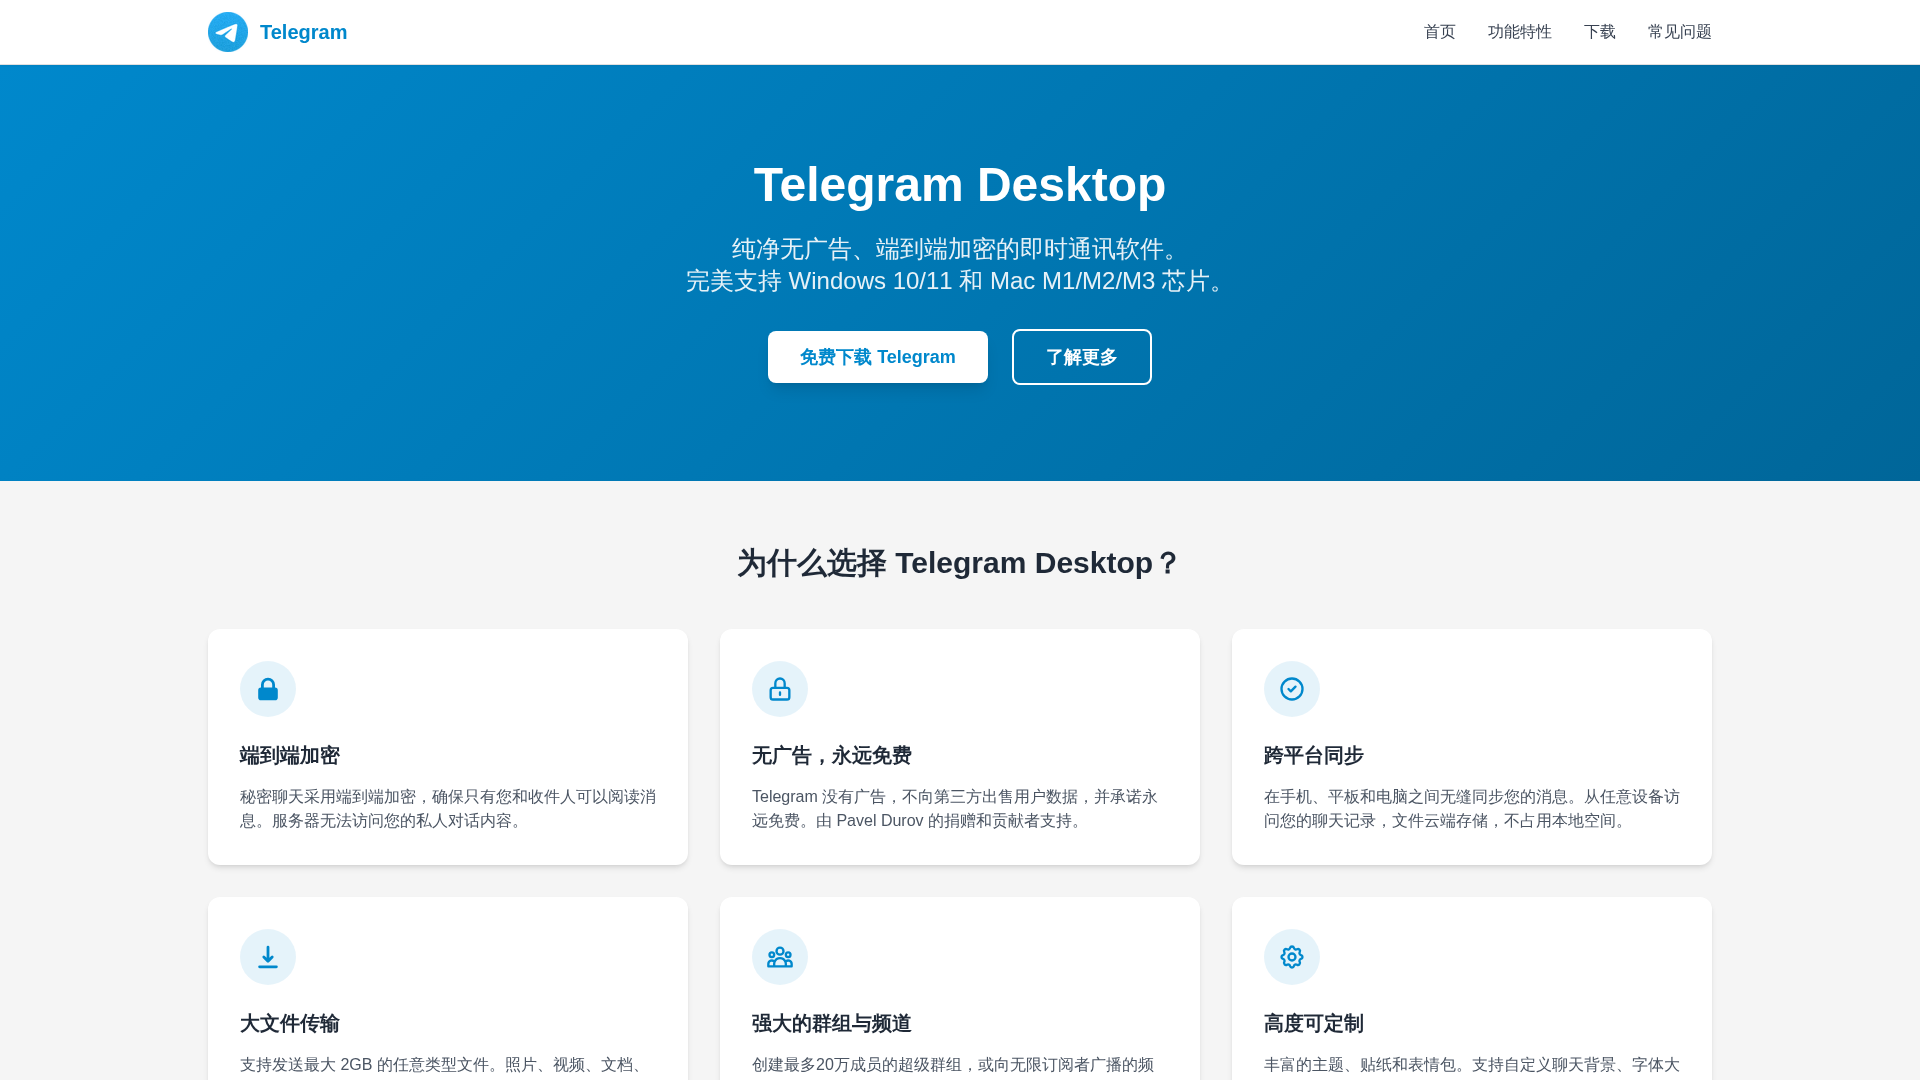Click the 秘密聊天采用端到端加密 description
This screenshot has height=1080, width=1920.
[x=448, y=809]
